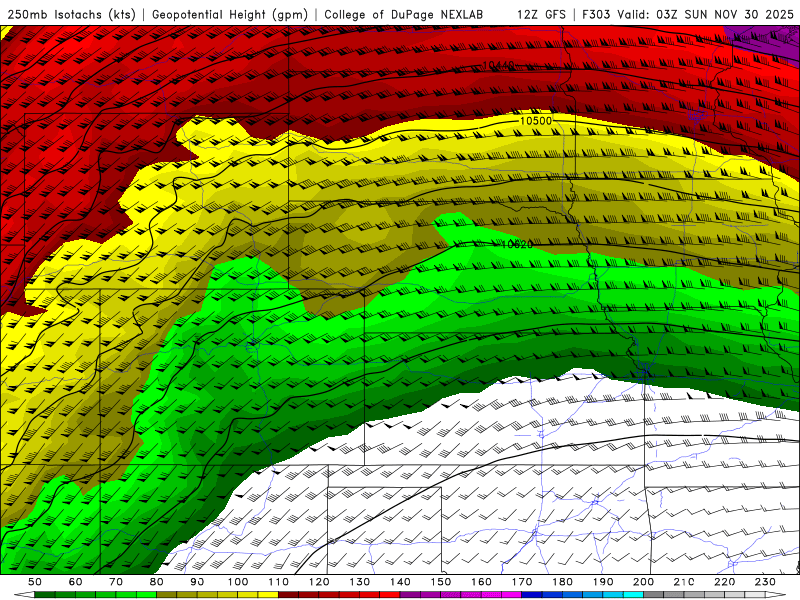800x600 pixels.
Task: Click the '250mb Isotachs (kts)' title text
Action: pyautogui.click(x=71, y=14)
